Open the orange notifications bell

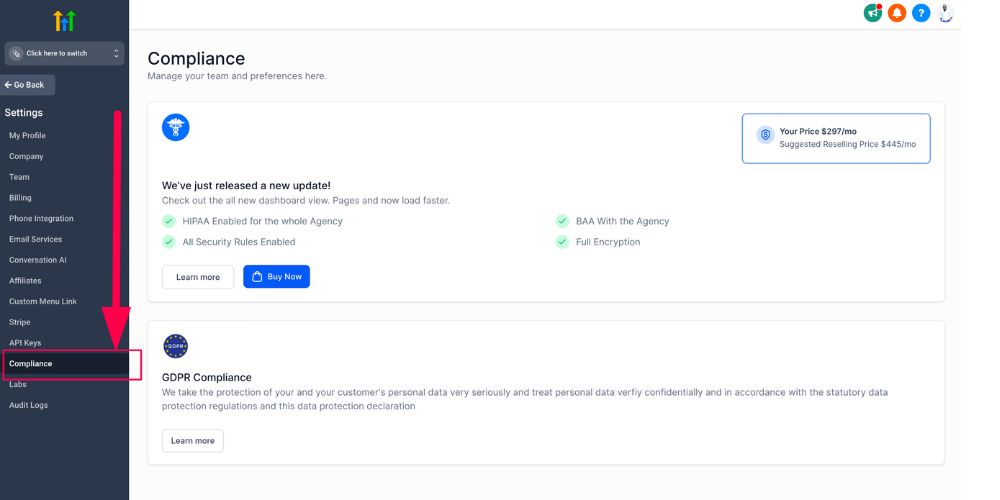897,13
